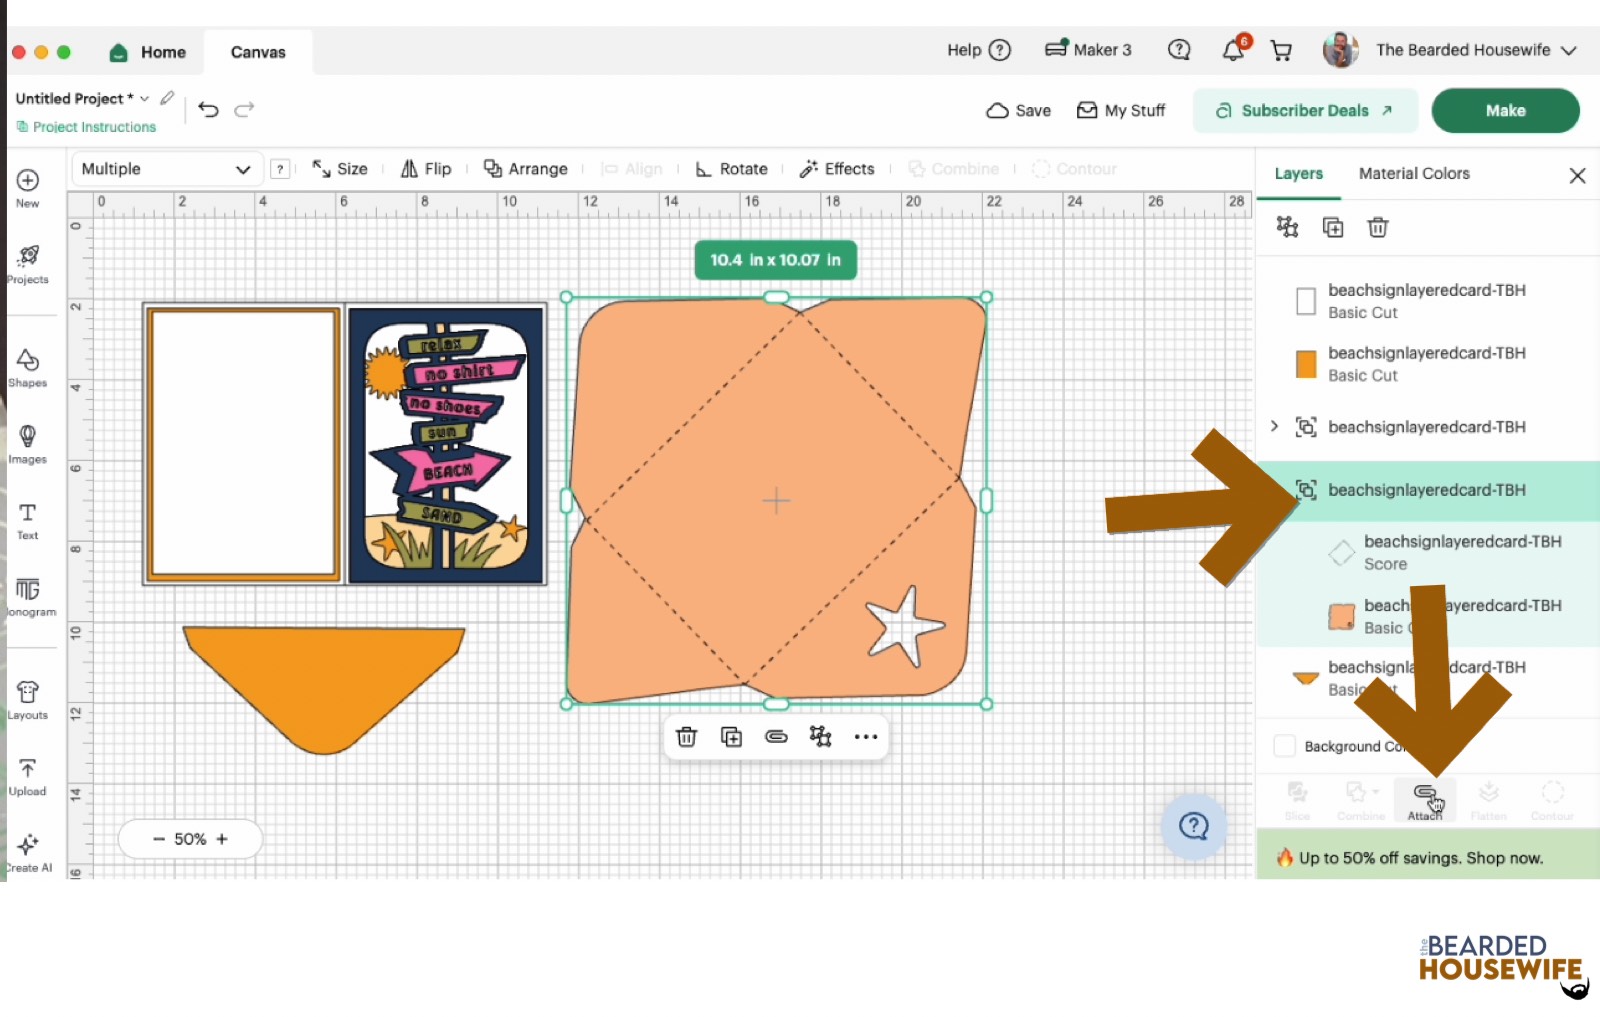This screenshot has width=1600, height=1017.
Task: Zoom in with plus button
Action: (222, 839)
